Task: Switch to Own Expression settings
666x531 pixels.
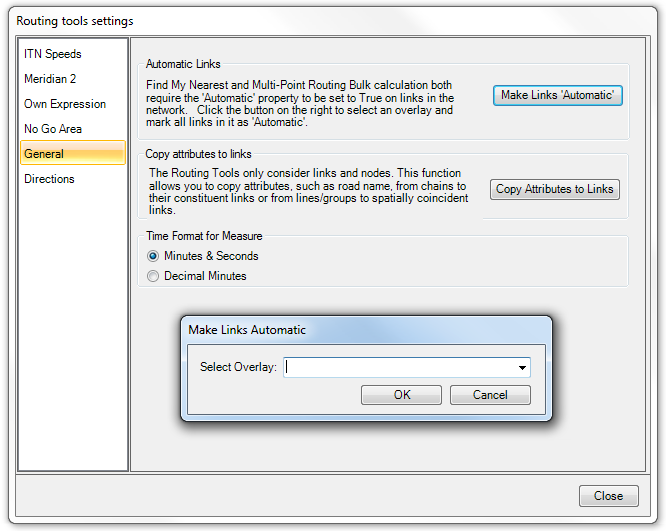Action: click(x=65, y=104)
